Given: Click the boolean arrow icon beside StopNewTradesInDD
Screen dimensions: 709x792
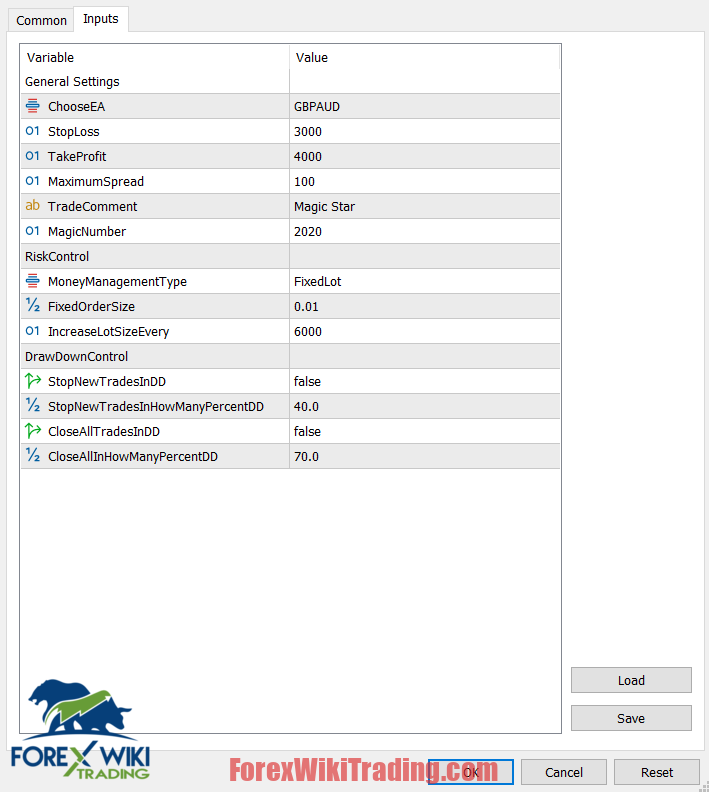Looking at the screenshot, I should [33, 381].
